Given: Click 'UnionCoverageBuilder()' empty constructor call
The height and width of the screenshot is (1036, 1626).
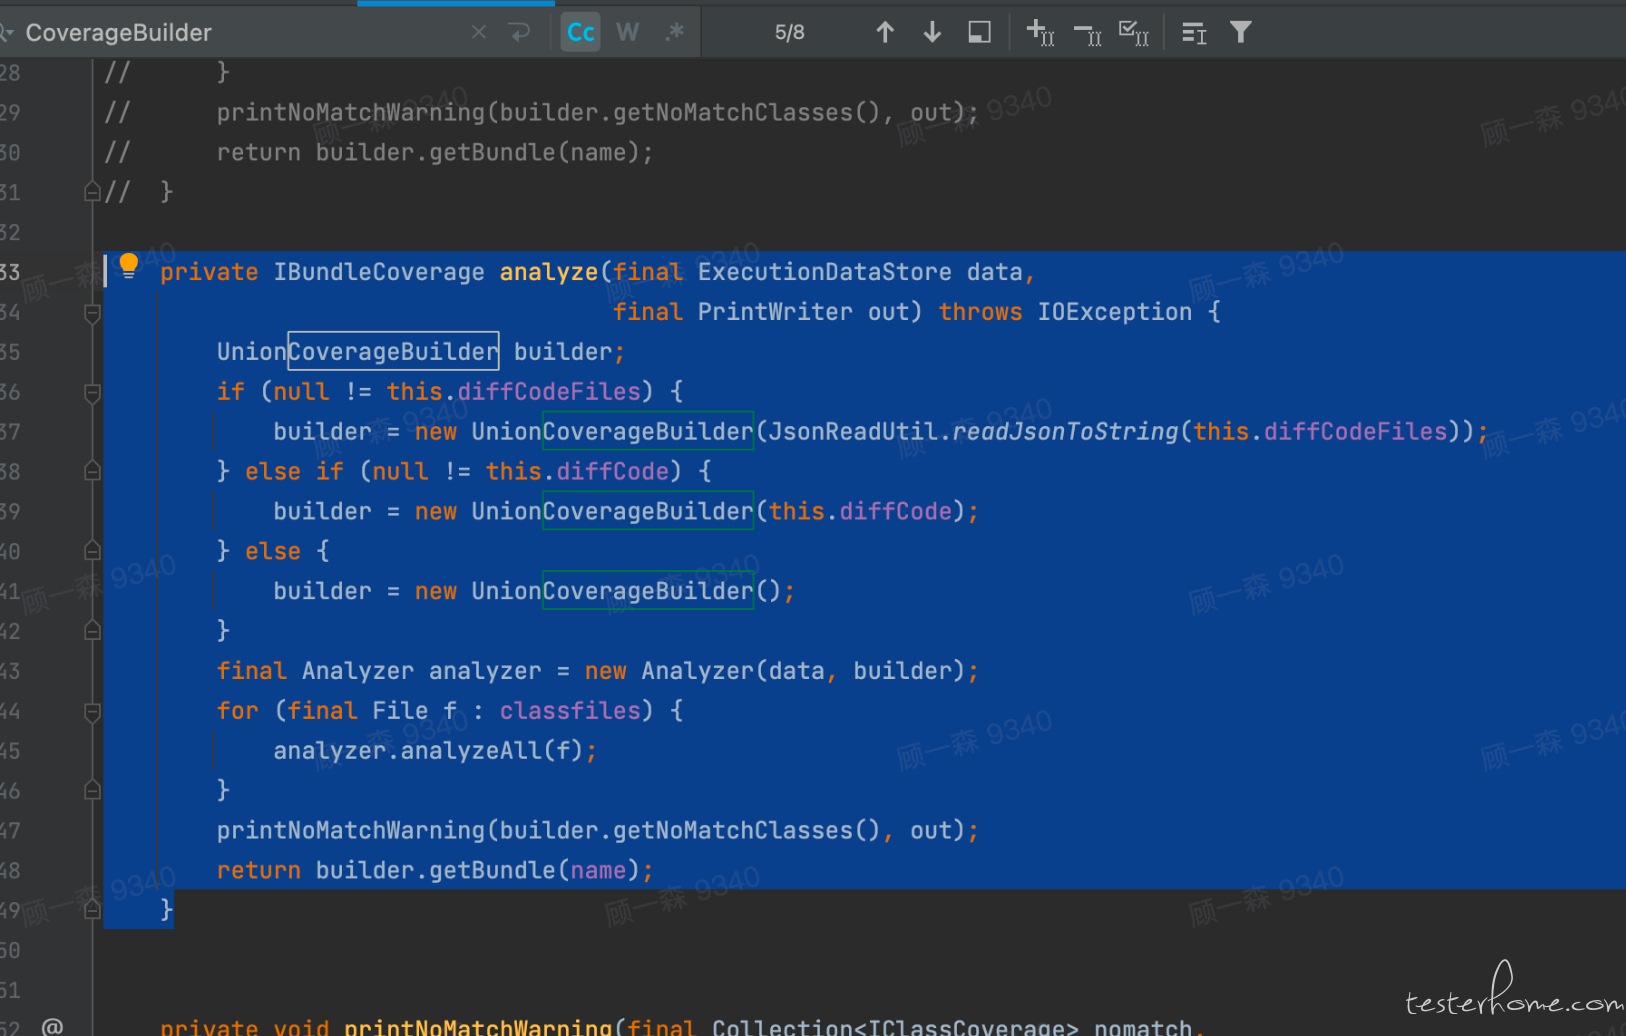Looking at the screenshot, I should (x=626, y=591).
